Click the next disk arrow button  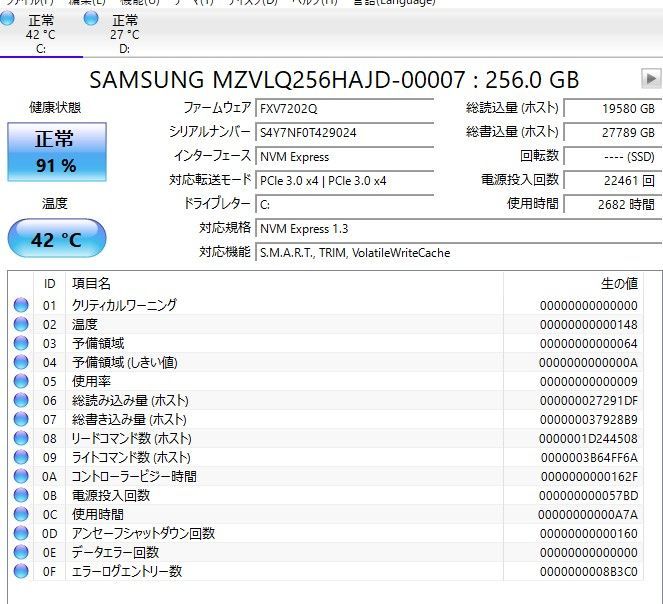tap(650, 79)
